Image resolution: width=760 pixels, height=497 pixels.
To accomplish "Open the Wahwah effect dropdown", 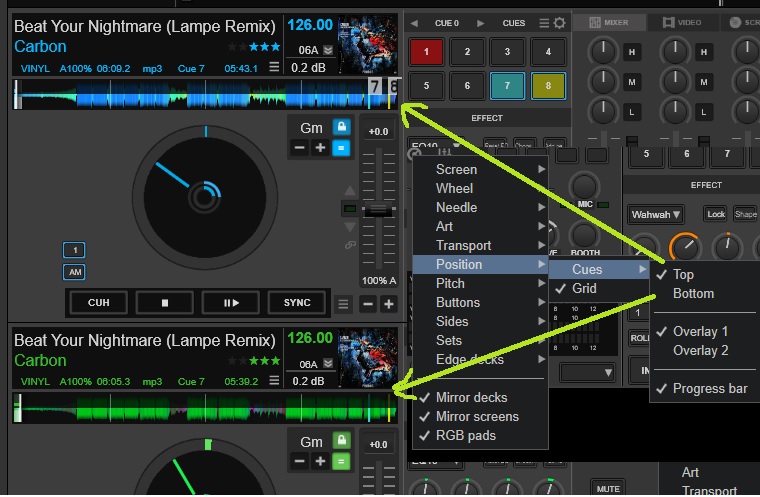I will pyautogui.click(x=656, y=214).
